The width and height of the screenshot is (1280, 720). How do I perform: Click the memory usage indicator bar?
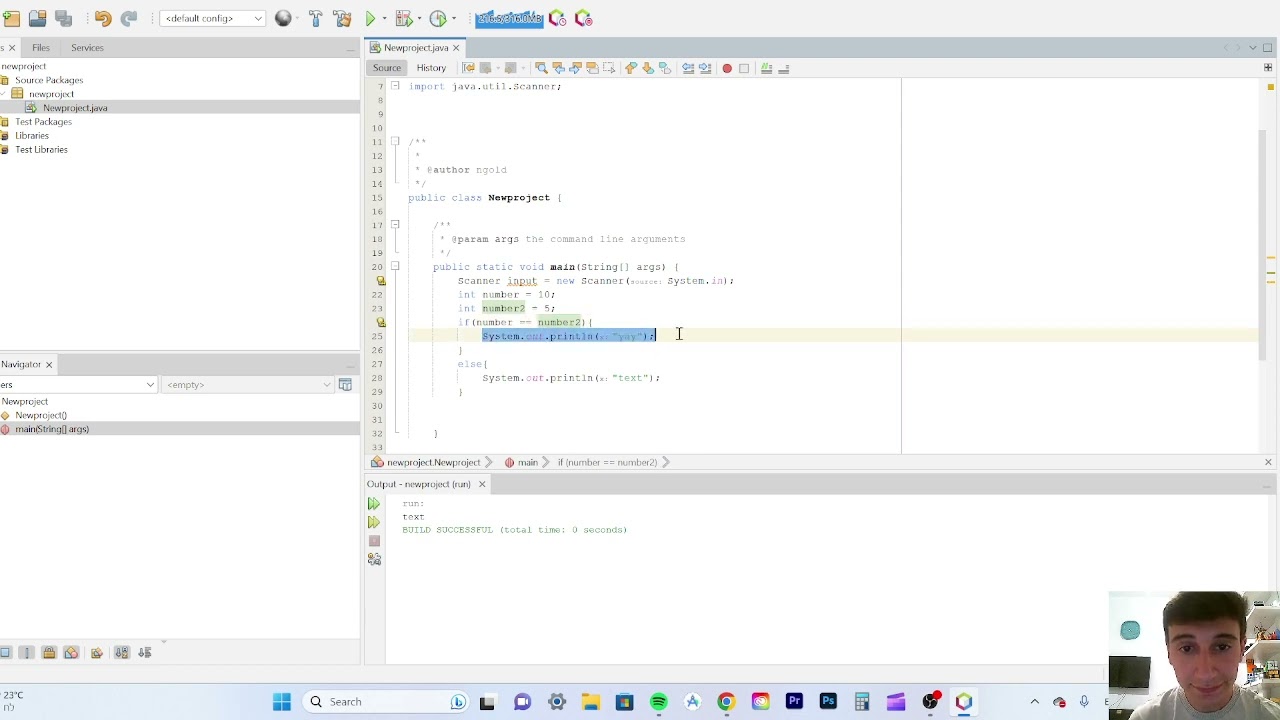click(509, 18)
